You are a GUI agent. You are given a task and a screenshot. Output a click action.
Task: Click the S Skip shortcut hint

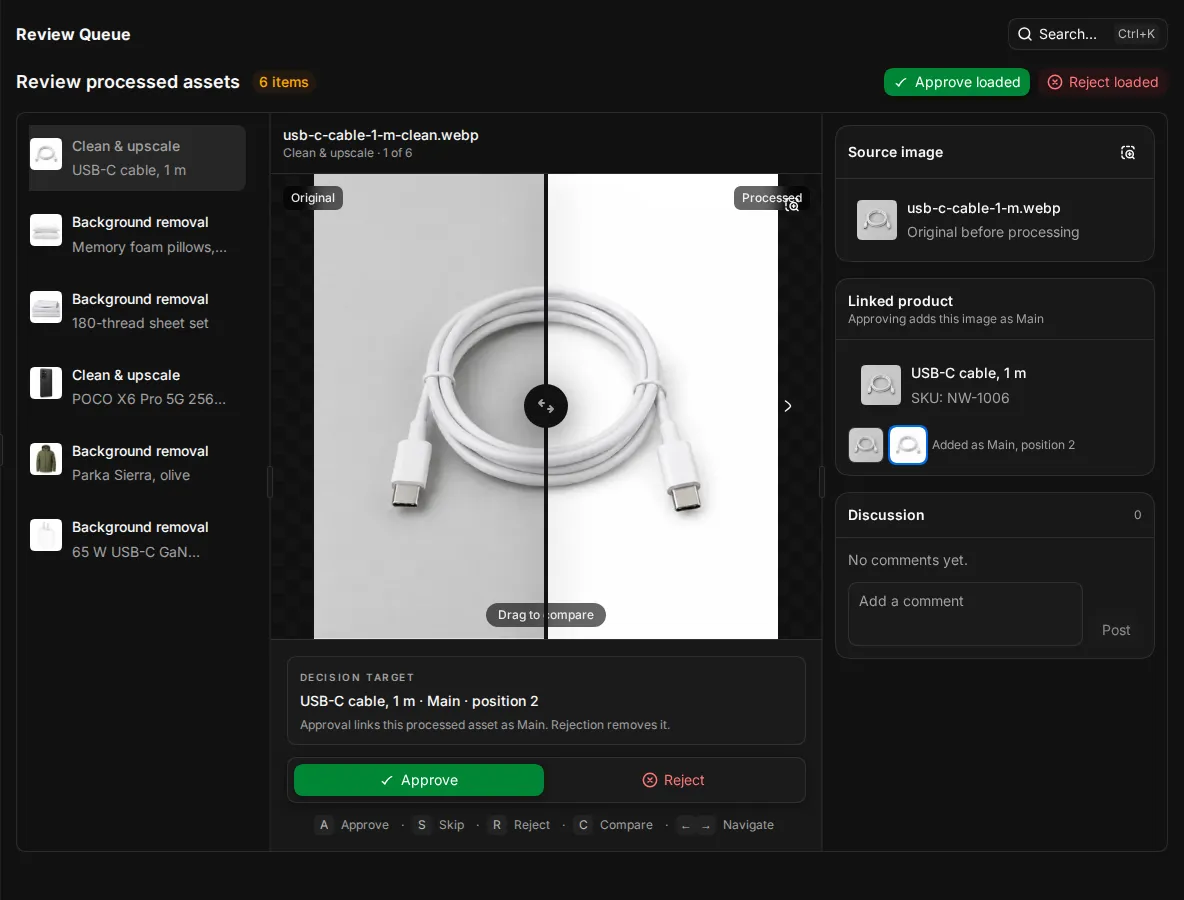[439, 824]
